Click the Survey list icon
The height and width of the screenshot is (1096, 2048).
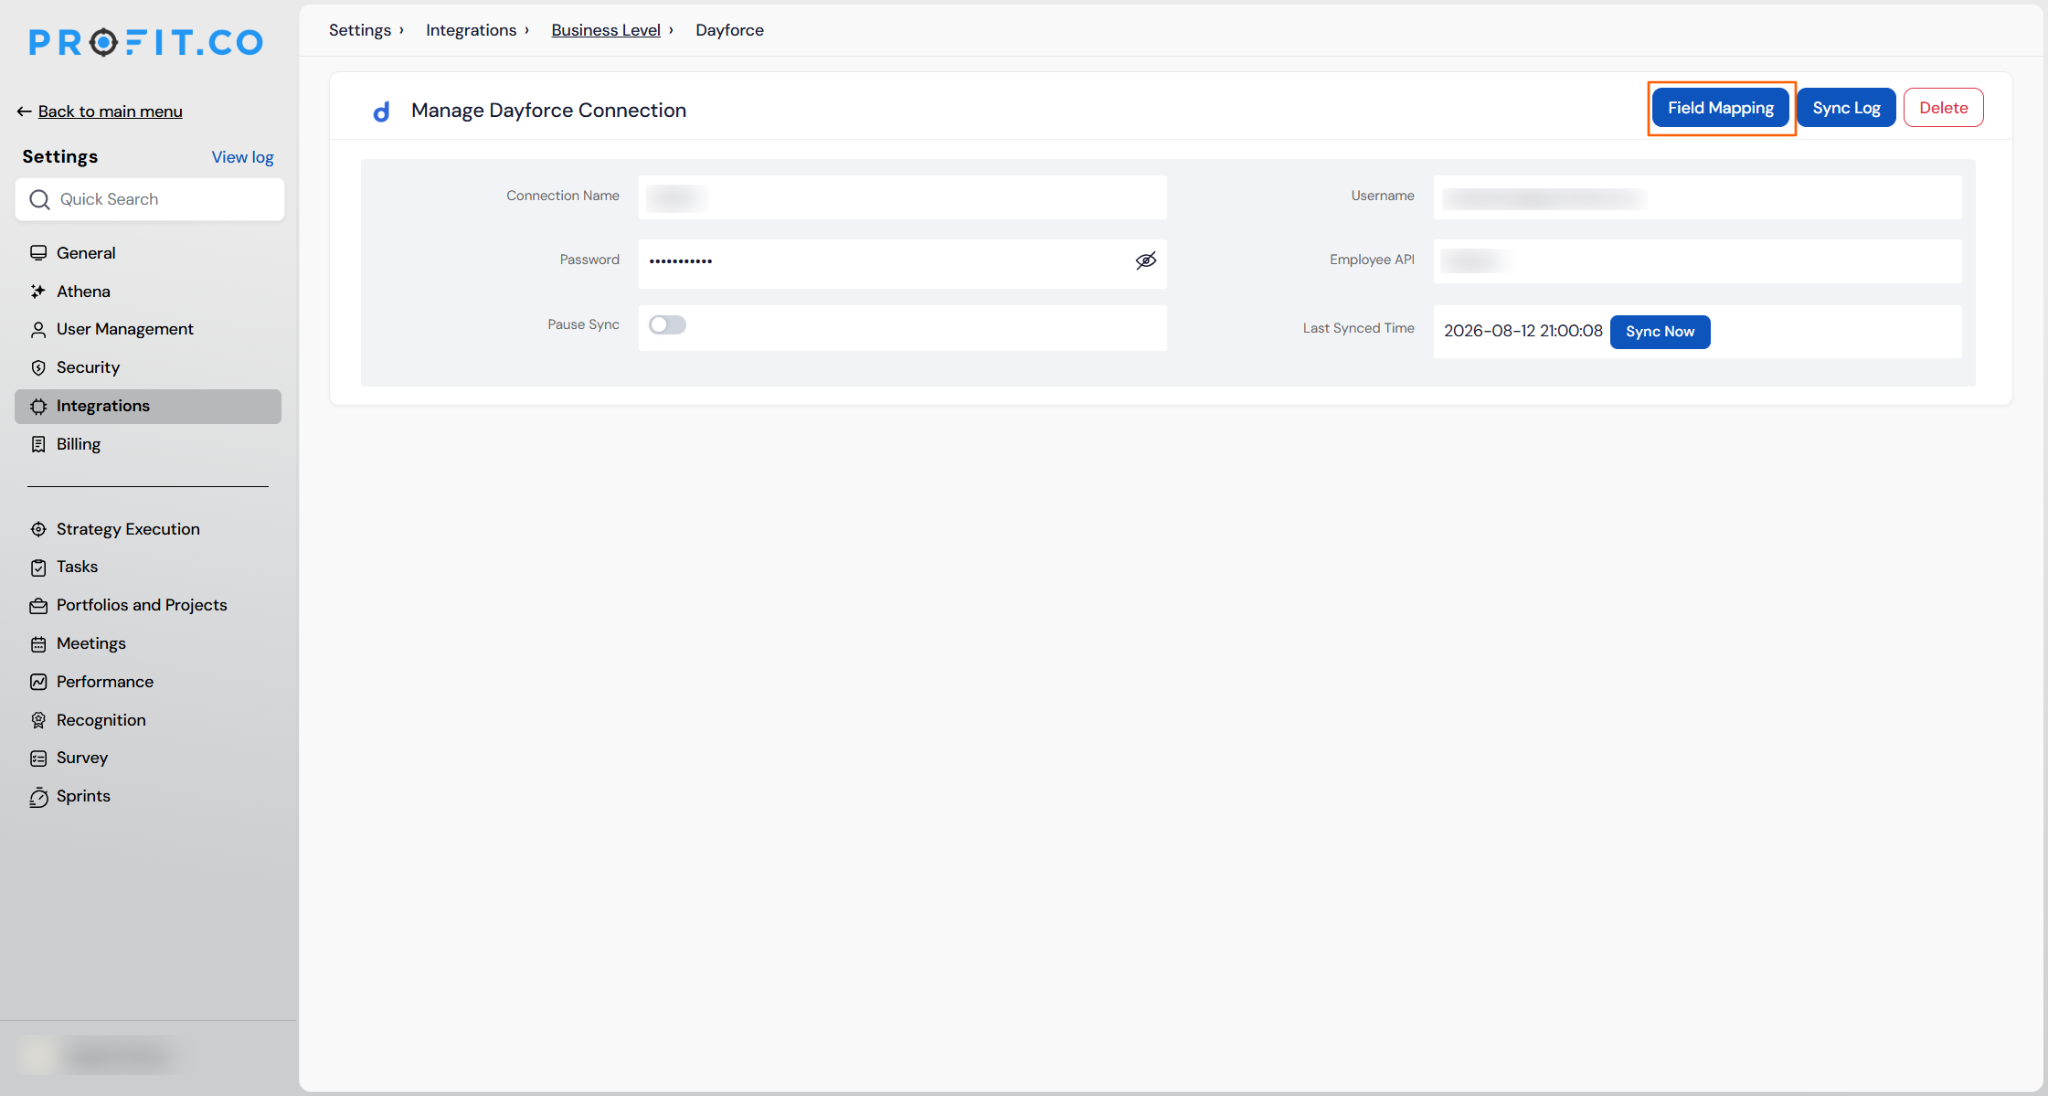38,758
